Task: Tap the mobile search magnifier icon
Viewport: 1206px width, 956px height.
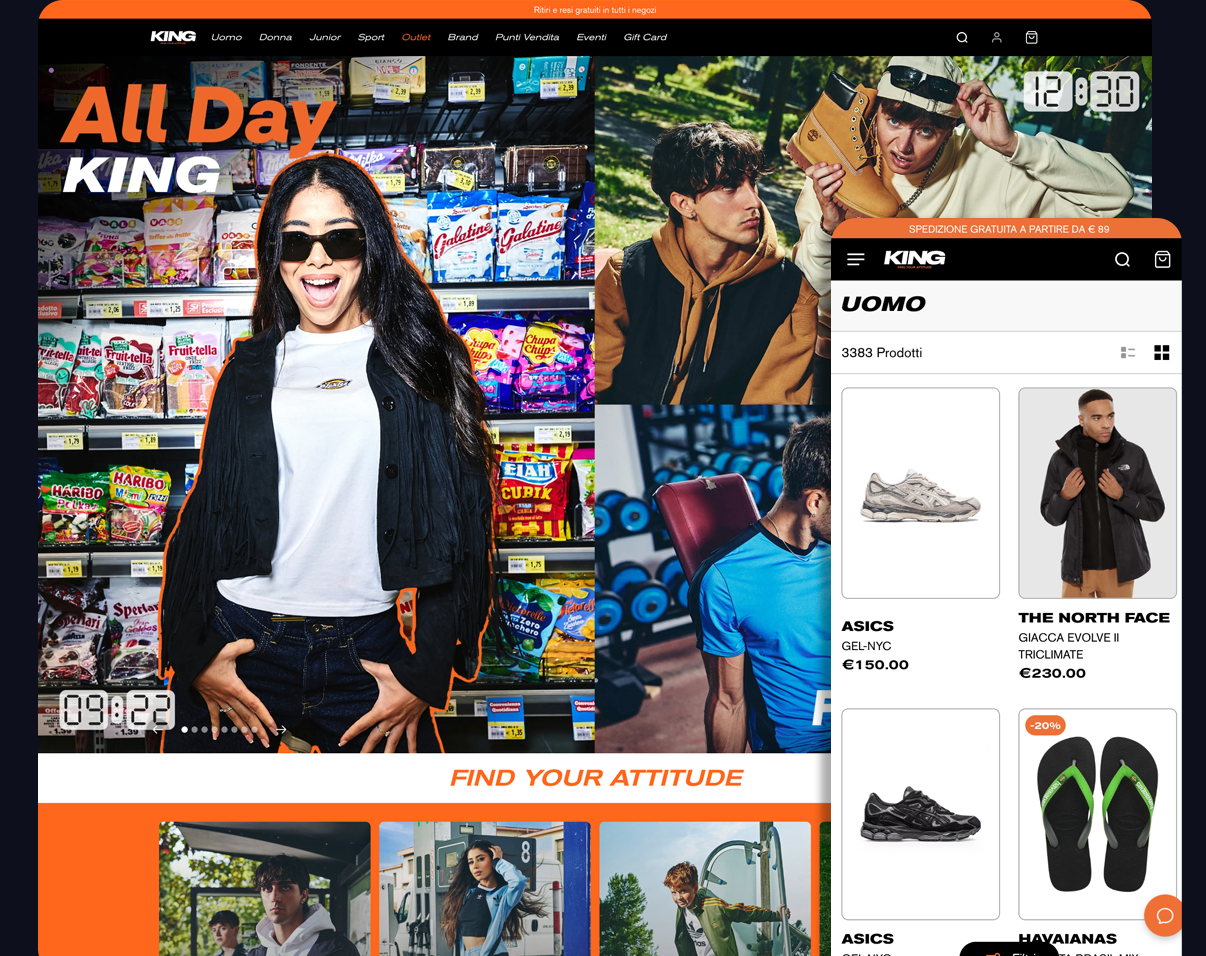Action: (1123, 259)
